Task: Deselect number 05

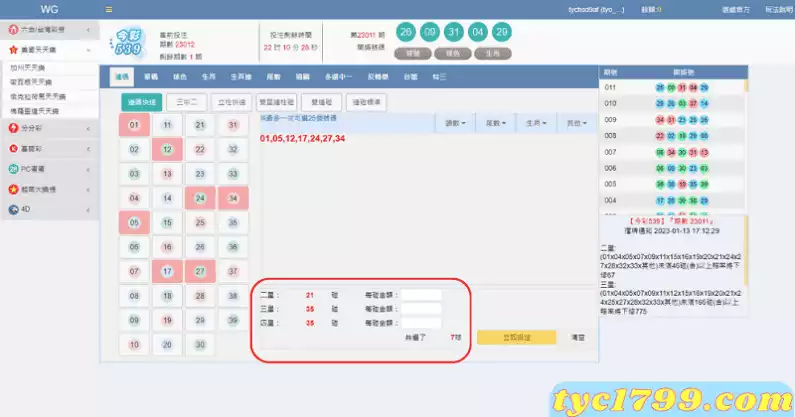Action: (134, 222)
